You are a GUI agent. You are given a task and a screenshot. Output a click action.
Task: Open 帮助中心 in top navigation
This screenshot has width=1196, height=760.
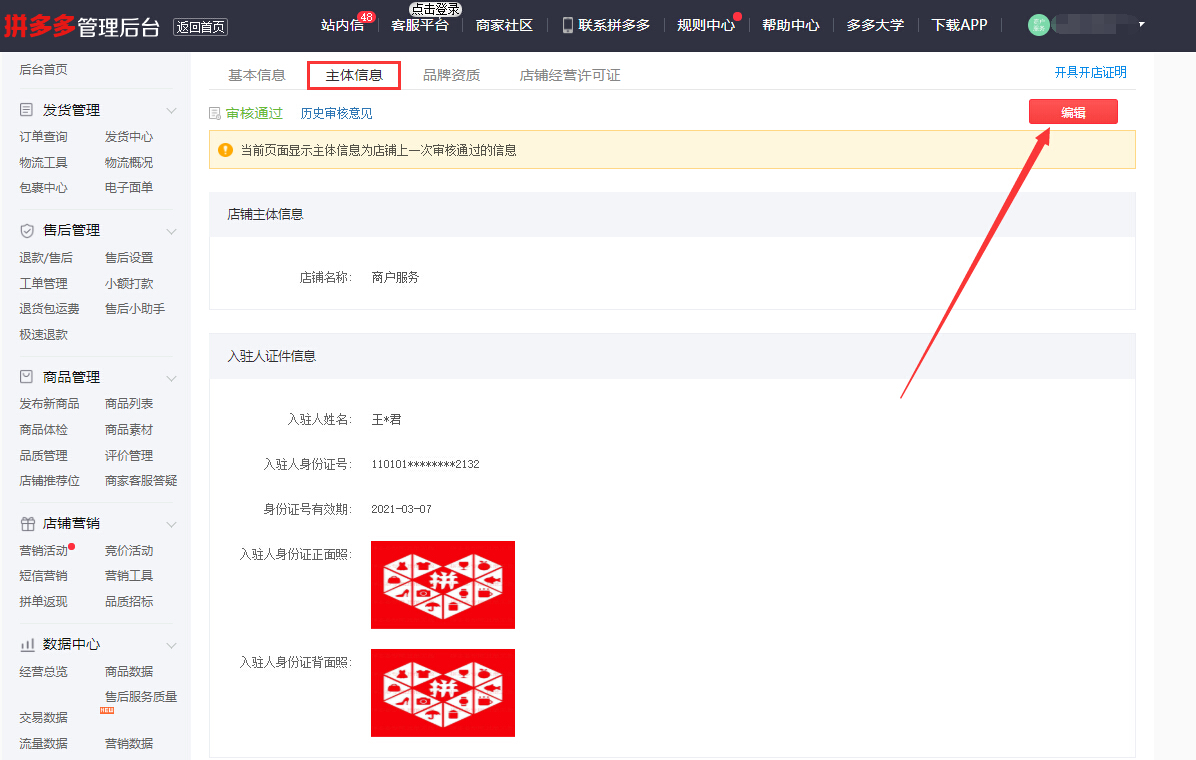pyautogui.click(x=791, y=25)
